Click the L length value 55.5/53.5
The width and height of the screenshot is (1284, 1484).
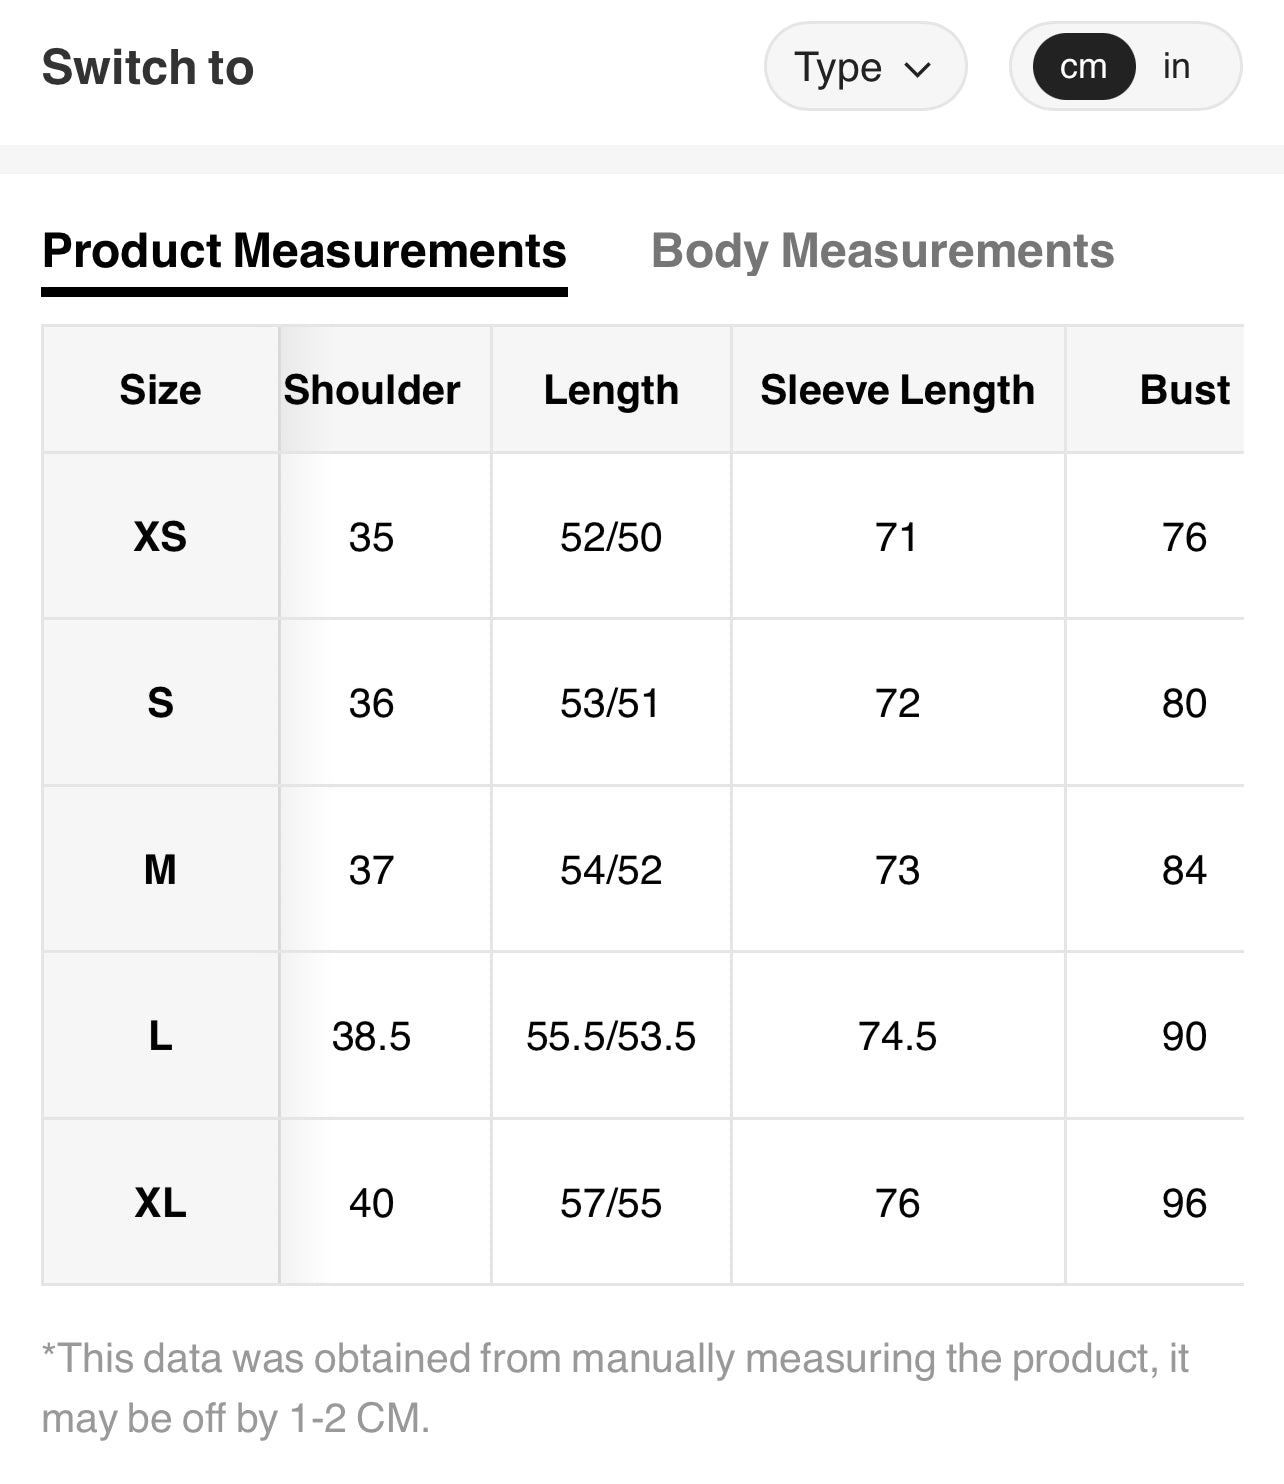coord(611,1036)
